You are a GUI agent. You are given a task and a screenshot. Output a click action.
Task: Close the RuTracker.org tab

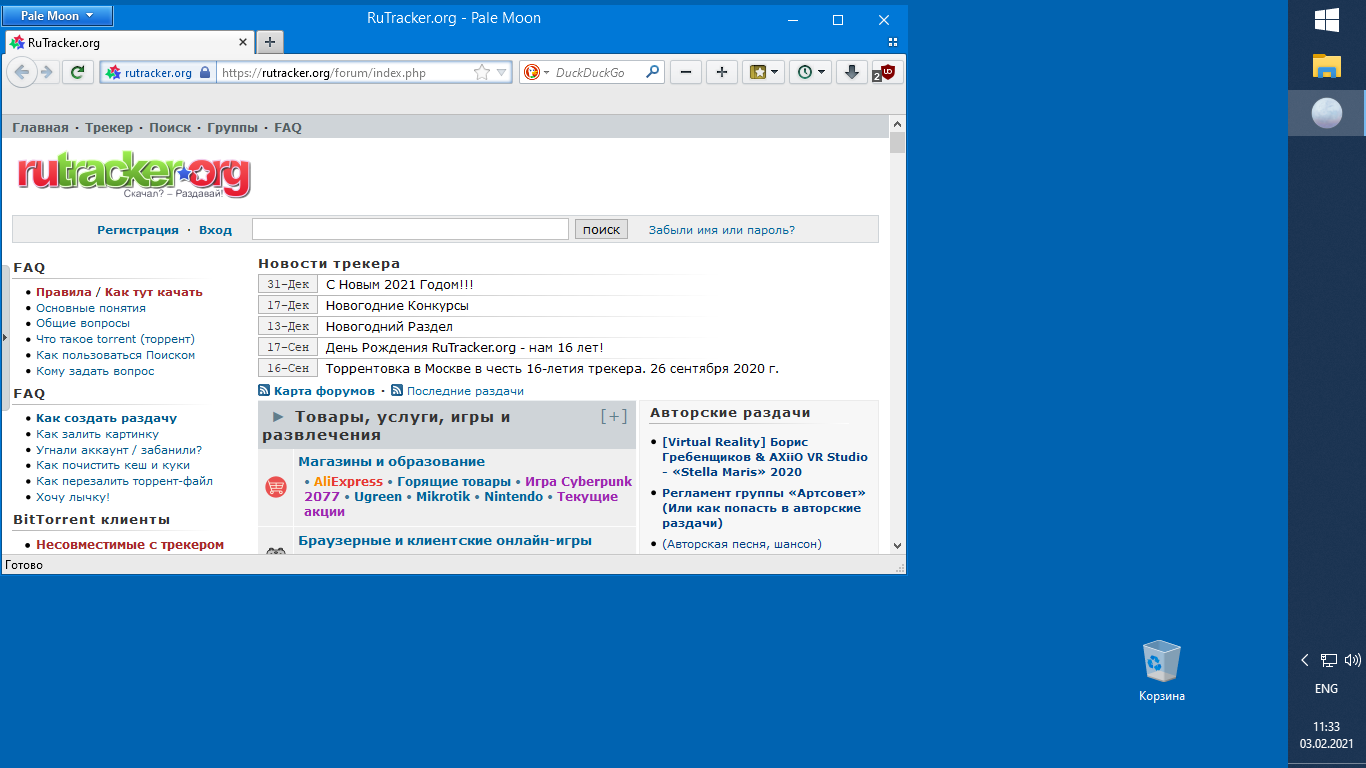coord(243,43)
